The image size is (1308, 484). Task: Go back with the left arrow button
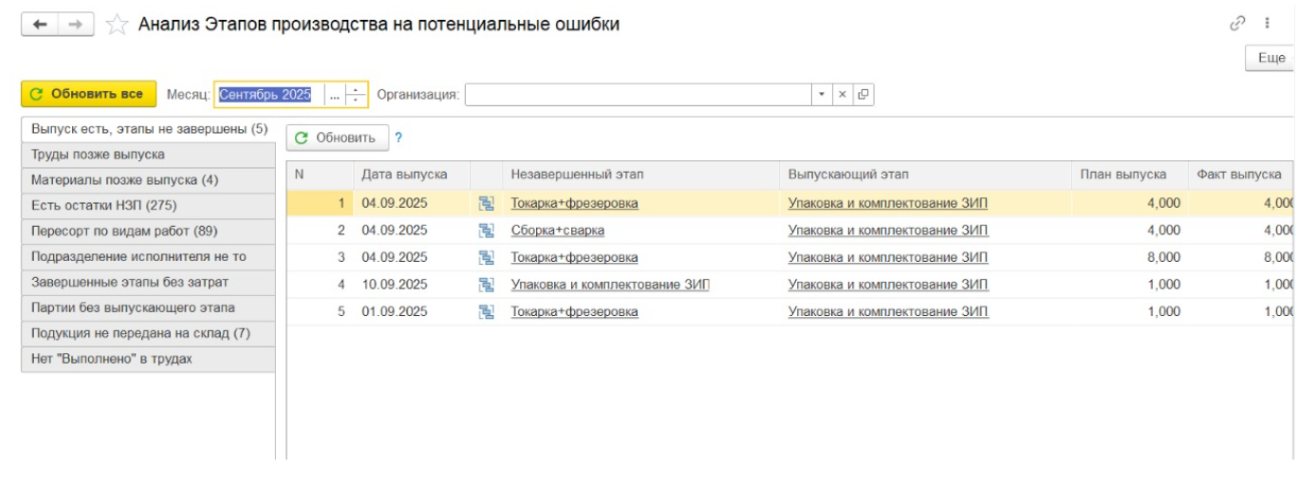(40, 26)
